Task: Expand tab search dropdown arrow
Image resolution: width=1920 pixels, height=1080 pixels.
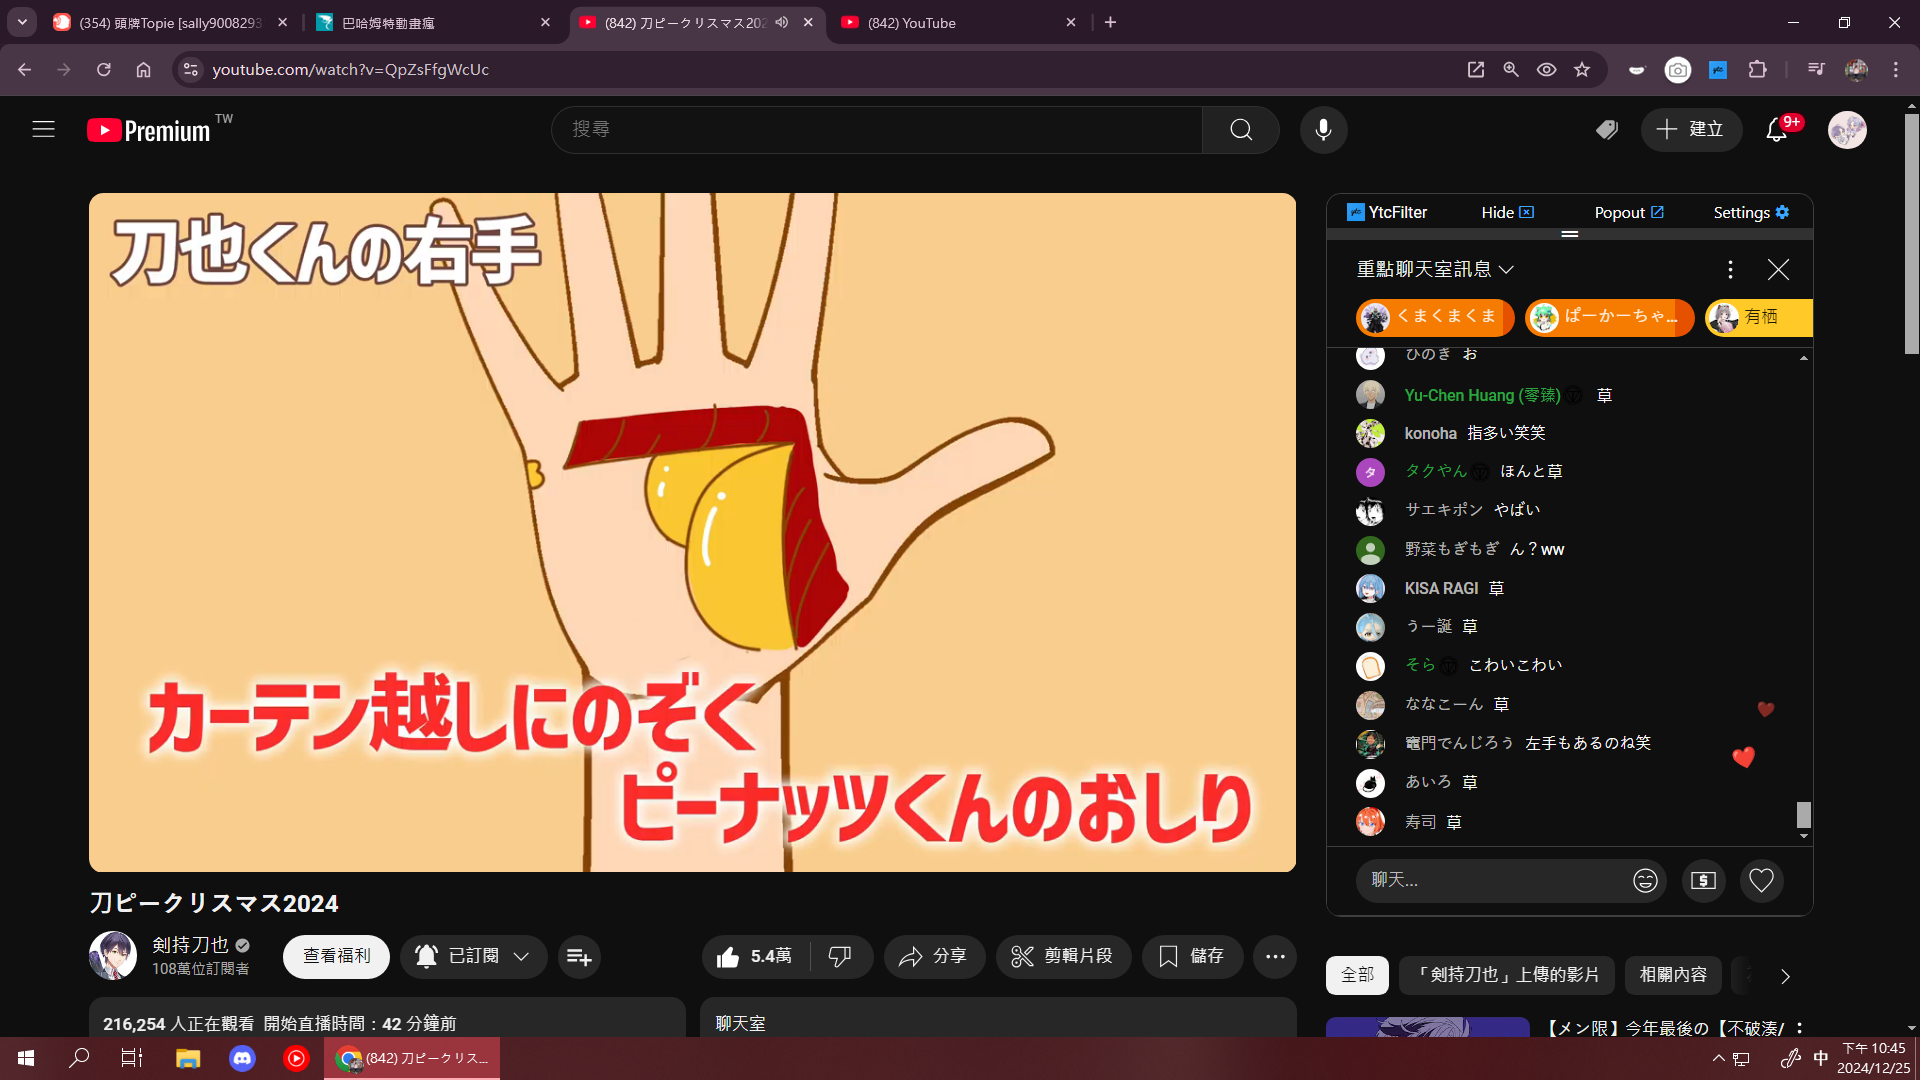Action: 21,22
